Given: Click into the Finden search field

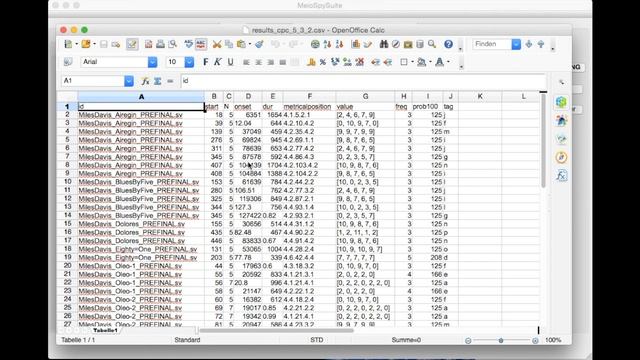Looking at the screenshot, I should (x=492, y=44).
